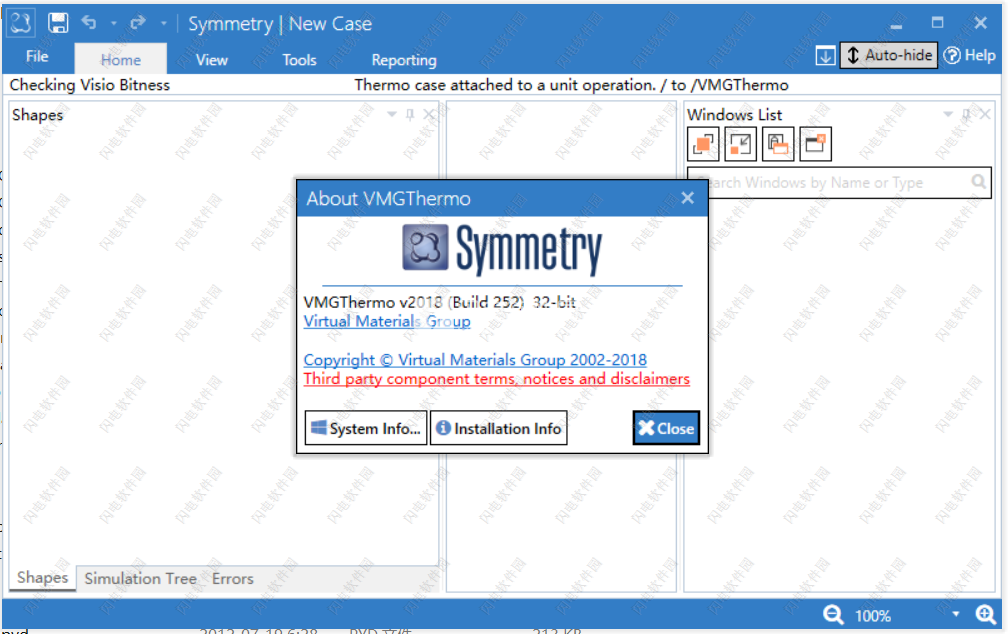Switch to the Simulation Tree tab

point(140,579)
